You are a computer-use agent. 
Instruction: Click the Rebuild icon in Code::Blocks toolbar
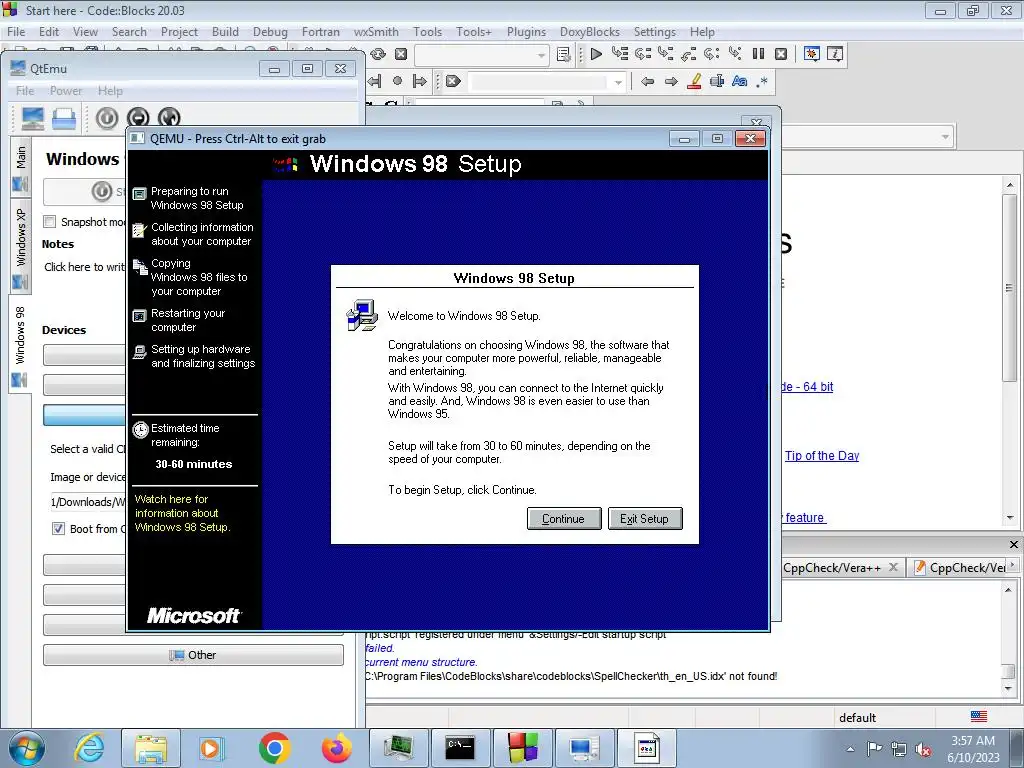coord(377,54)
